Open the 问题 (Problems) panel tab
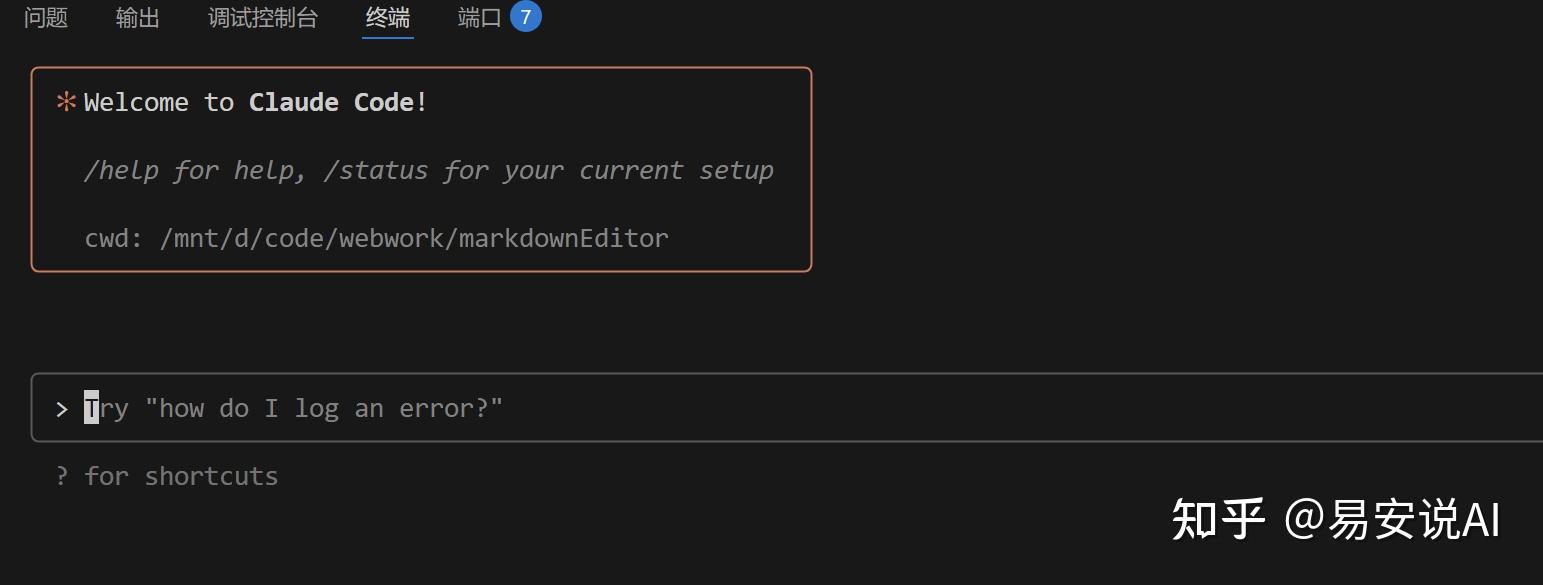Image resolution: width=1543 pixels, height=585 pixels. [46, 18]
